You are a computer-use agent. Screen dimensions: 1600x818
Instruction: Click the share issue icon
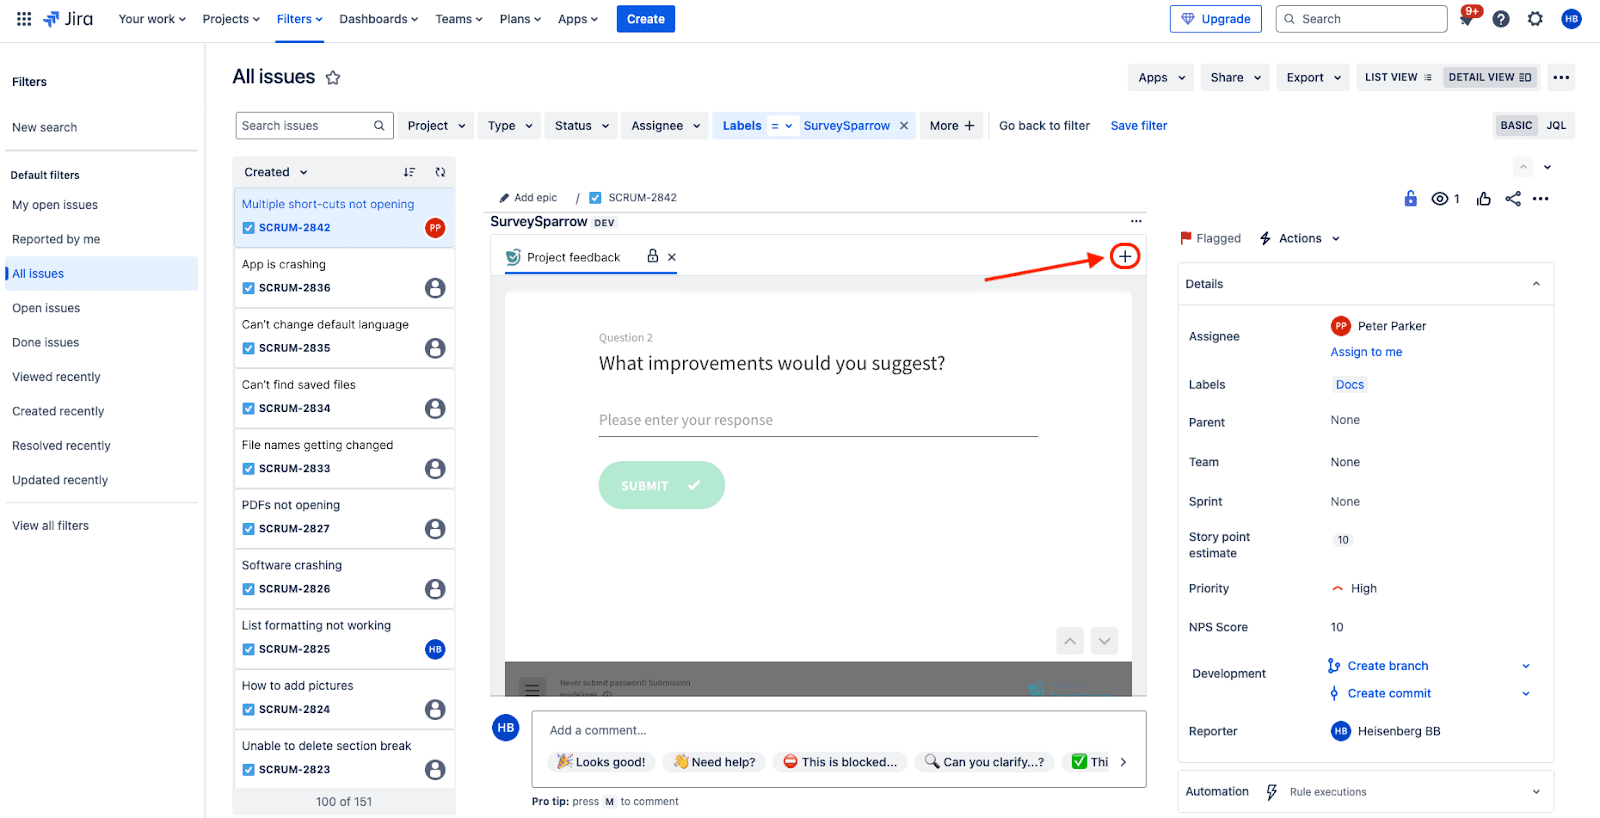coord(1513,199)
